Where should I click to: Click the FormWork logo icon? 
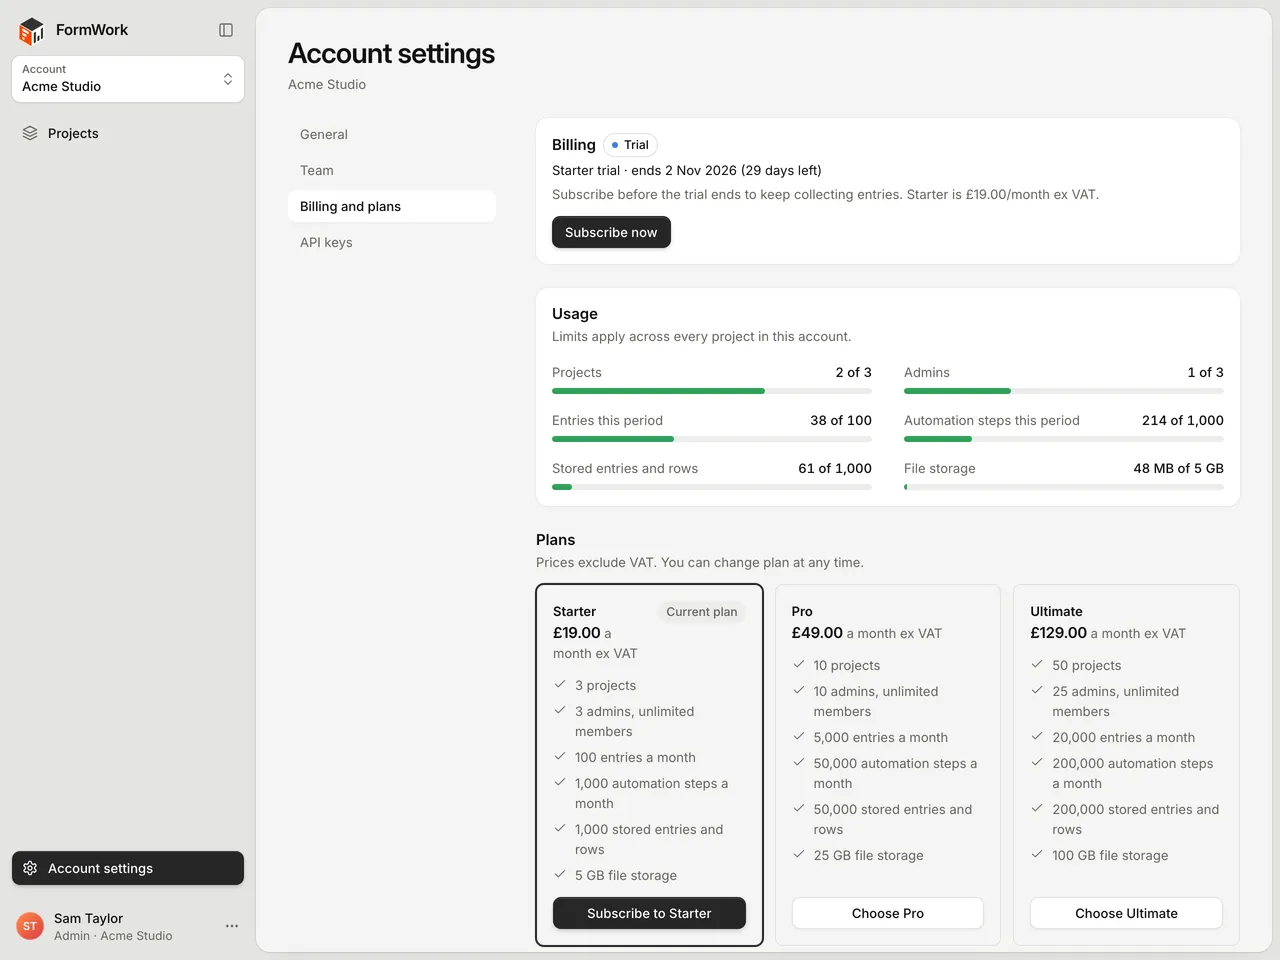pyautogui.click(x=32, y=31)
